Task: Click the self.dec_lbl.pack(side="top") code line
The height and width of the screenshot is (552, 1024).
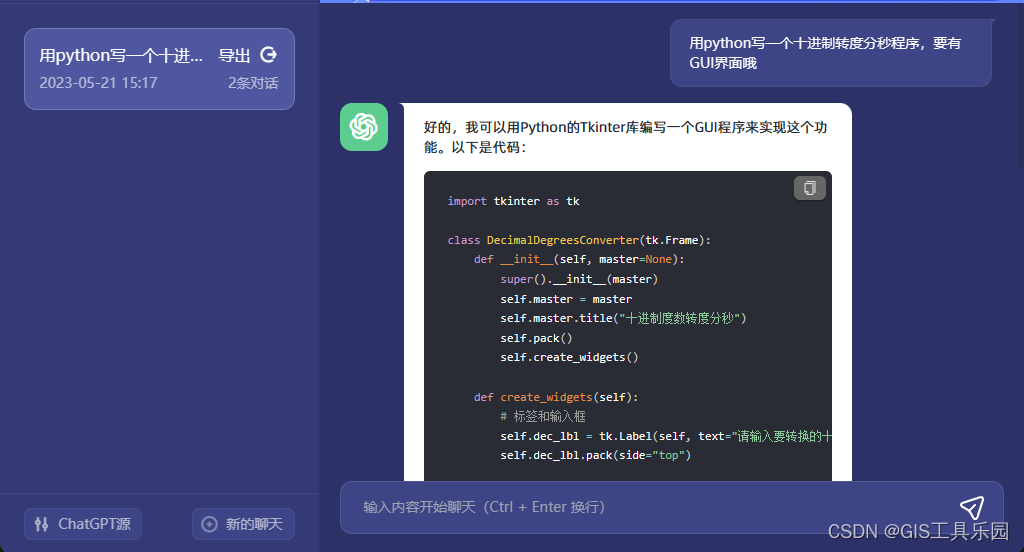Action: tap(596, 455)
